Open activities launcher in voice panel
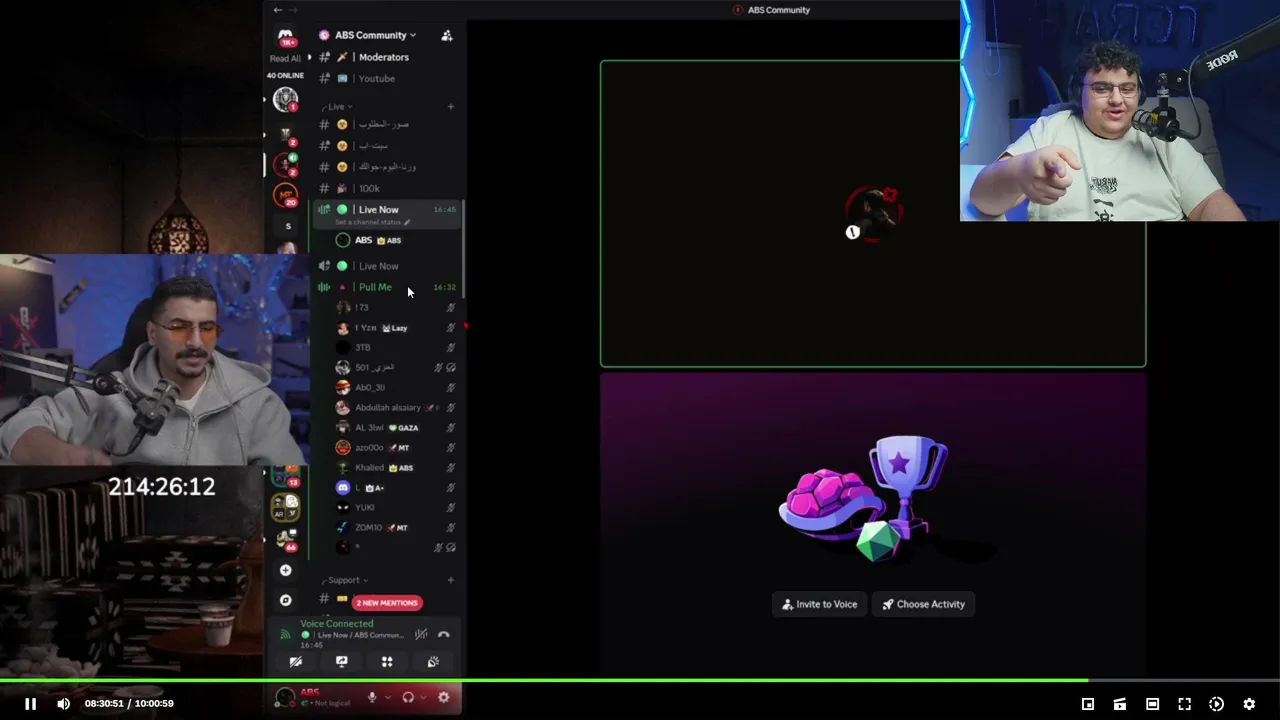This screenshot has height=720, width=1280. click(x=387, y=662)
